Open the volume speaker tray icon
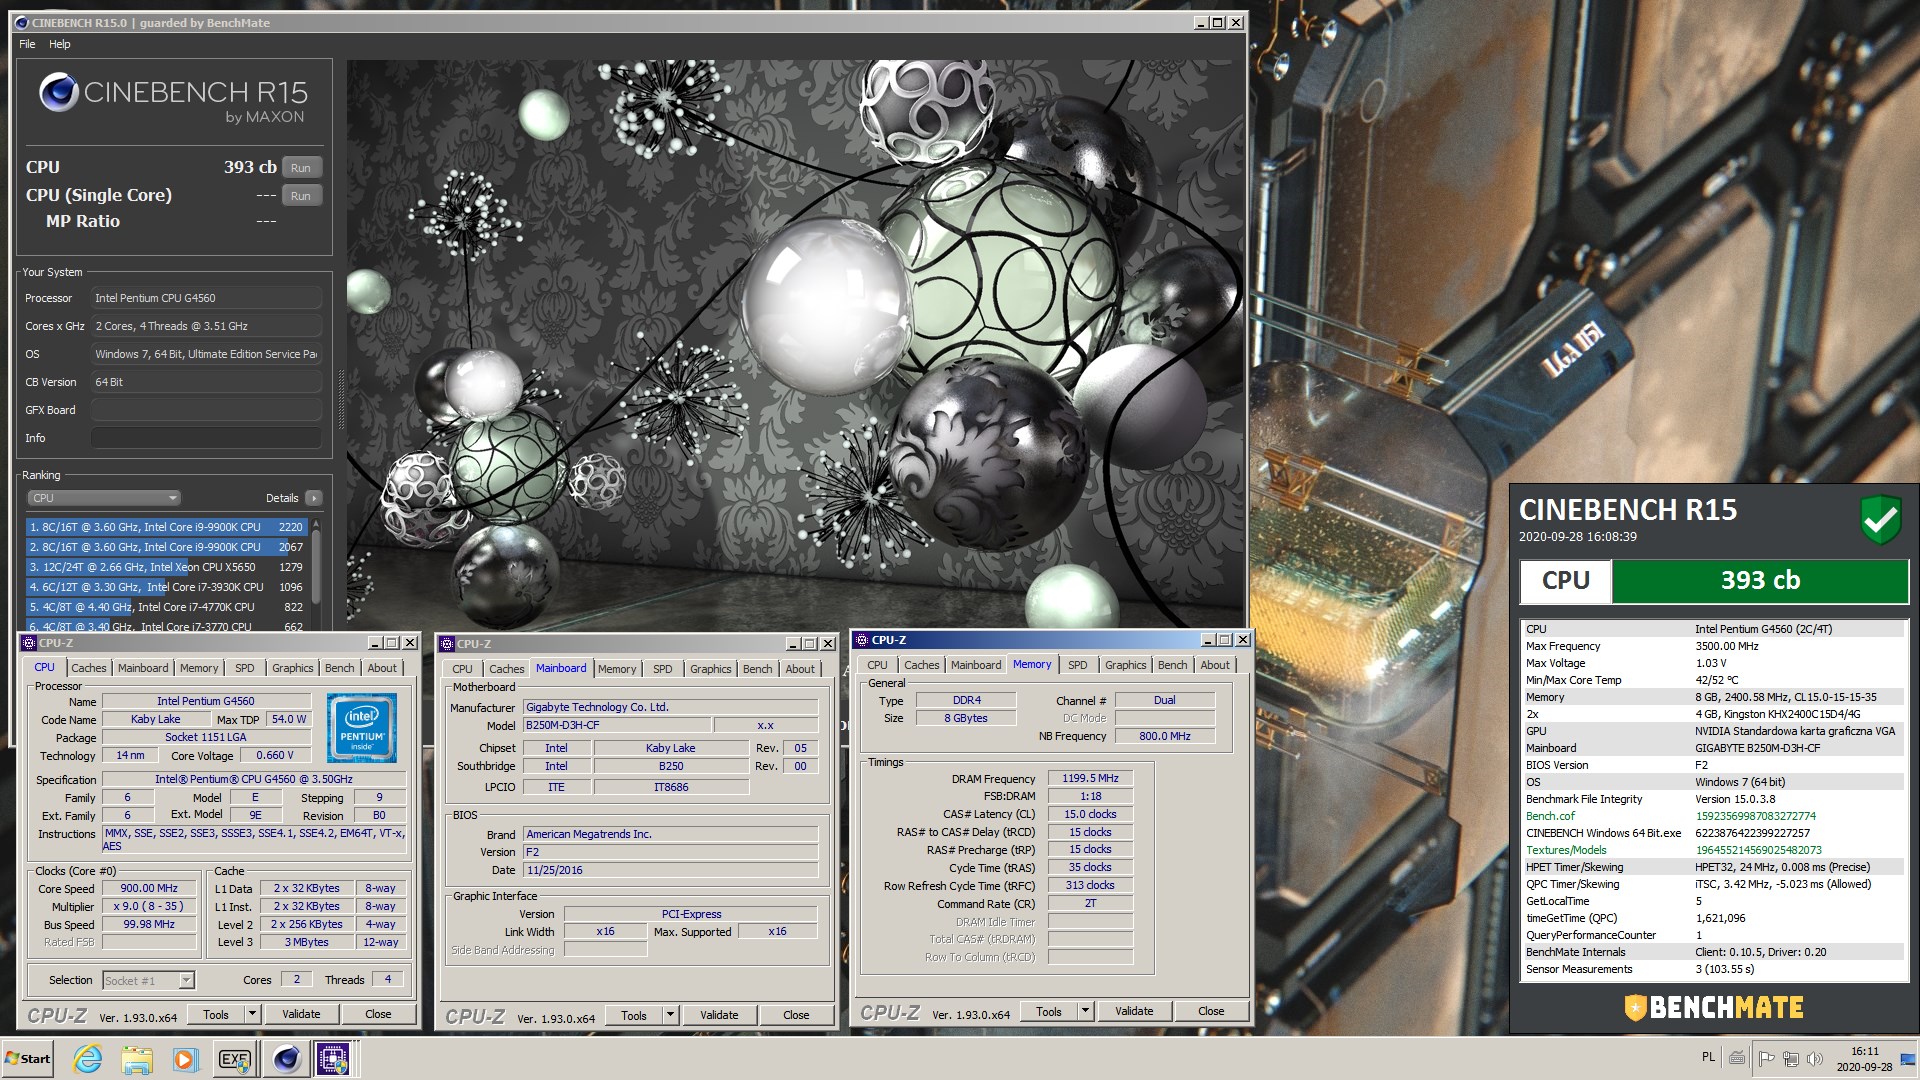Image resolution: width=1920 pixels, height=1080 pixels. tap(1815, 1058)
